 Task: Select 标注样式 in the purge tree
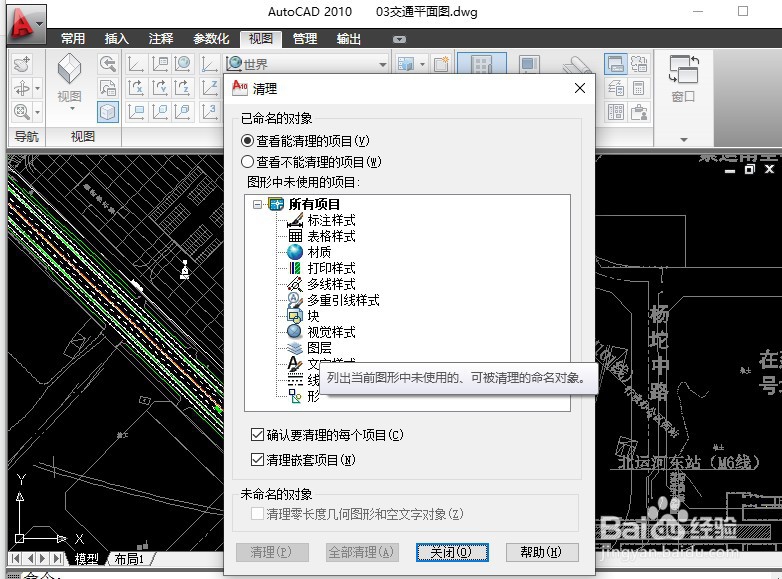pyautogui.click(x=331, y=220)
